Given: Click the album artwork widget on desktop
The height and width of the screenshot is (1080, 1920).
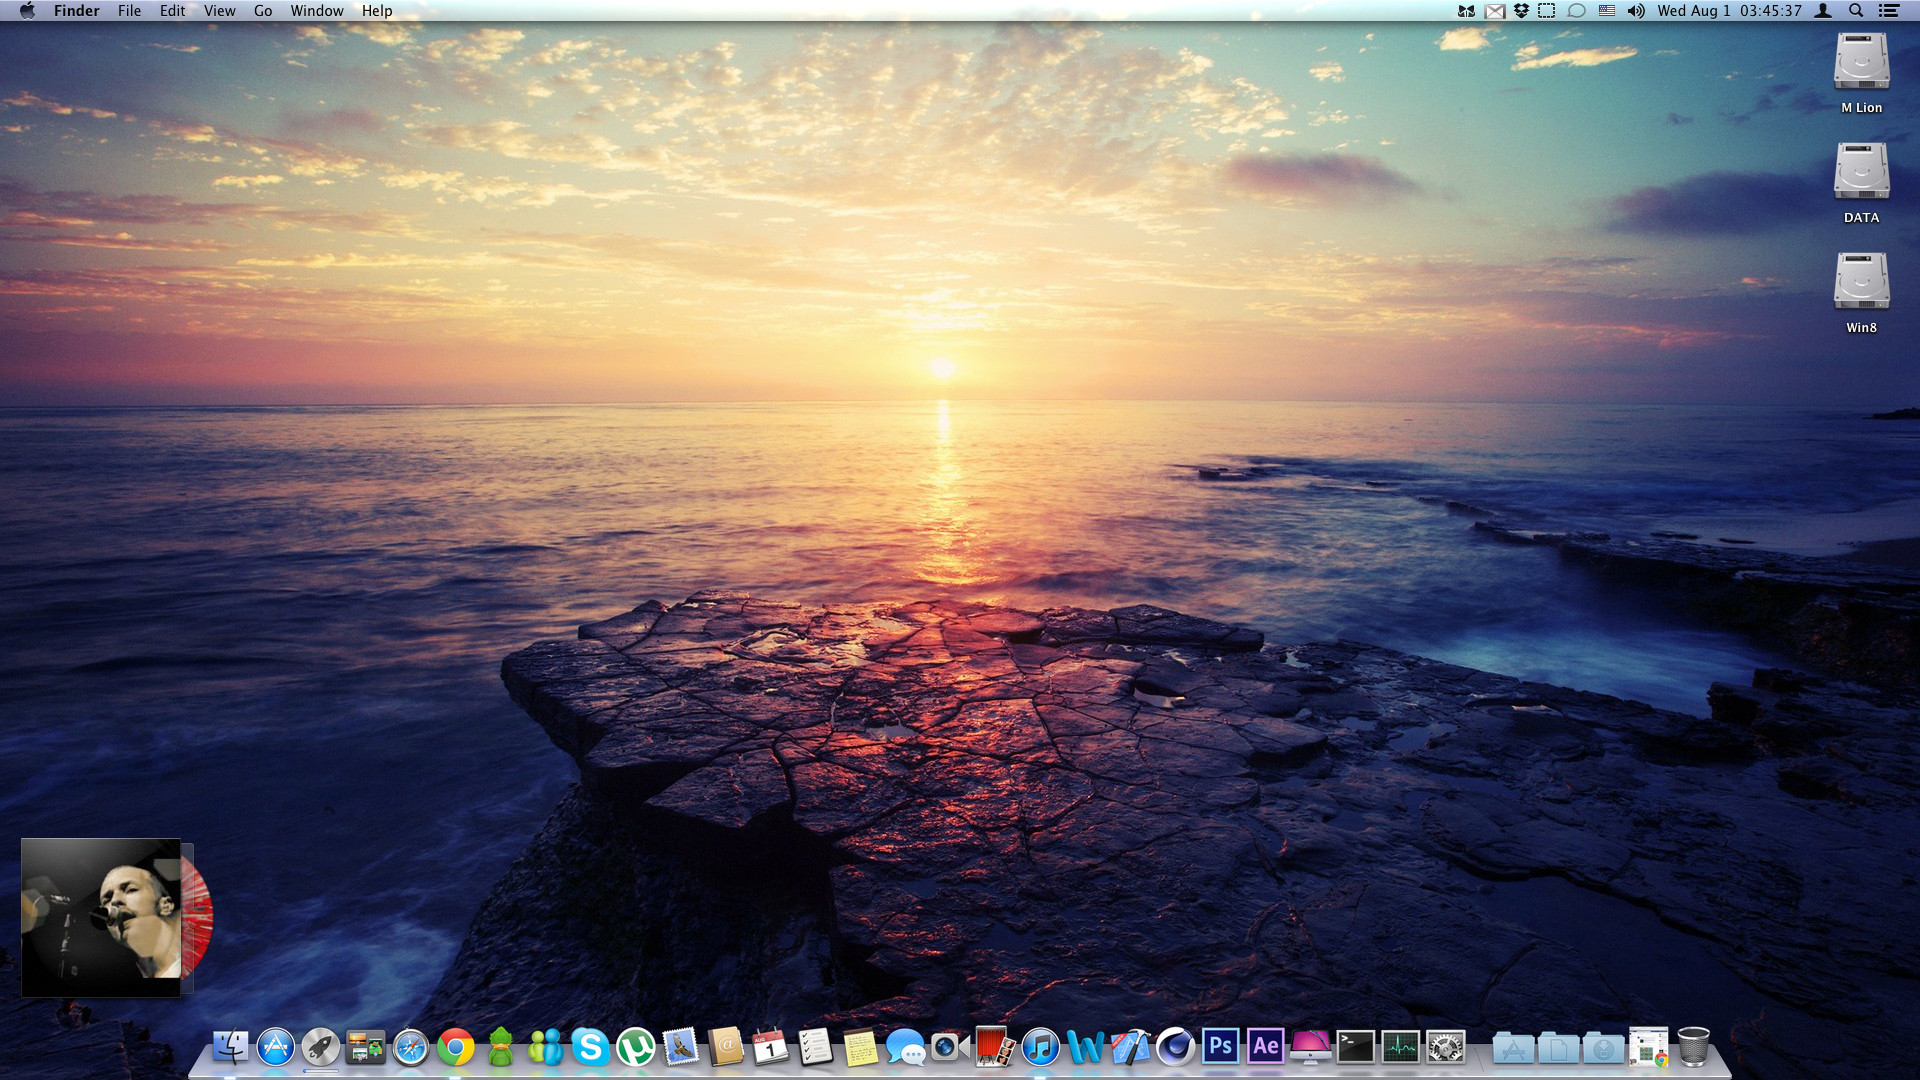Looking at the screenshot, I should coord(101,917).
